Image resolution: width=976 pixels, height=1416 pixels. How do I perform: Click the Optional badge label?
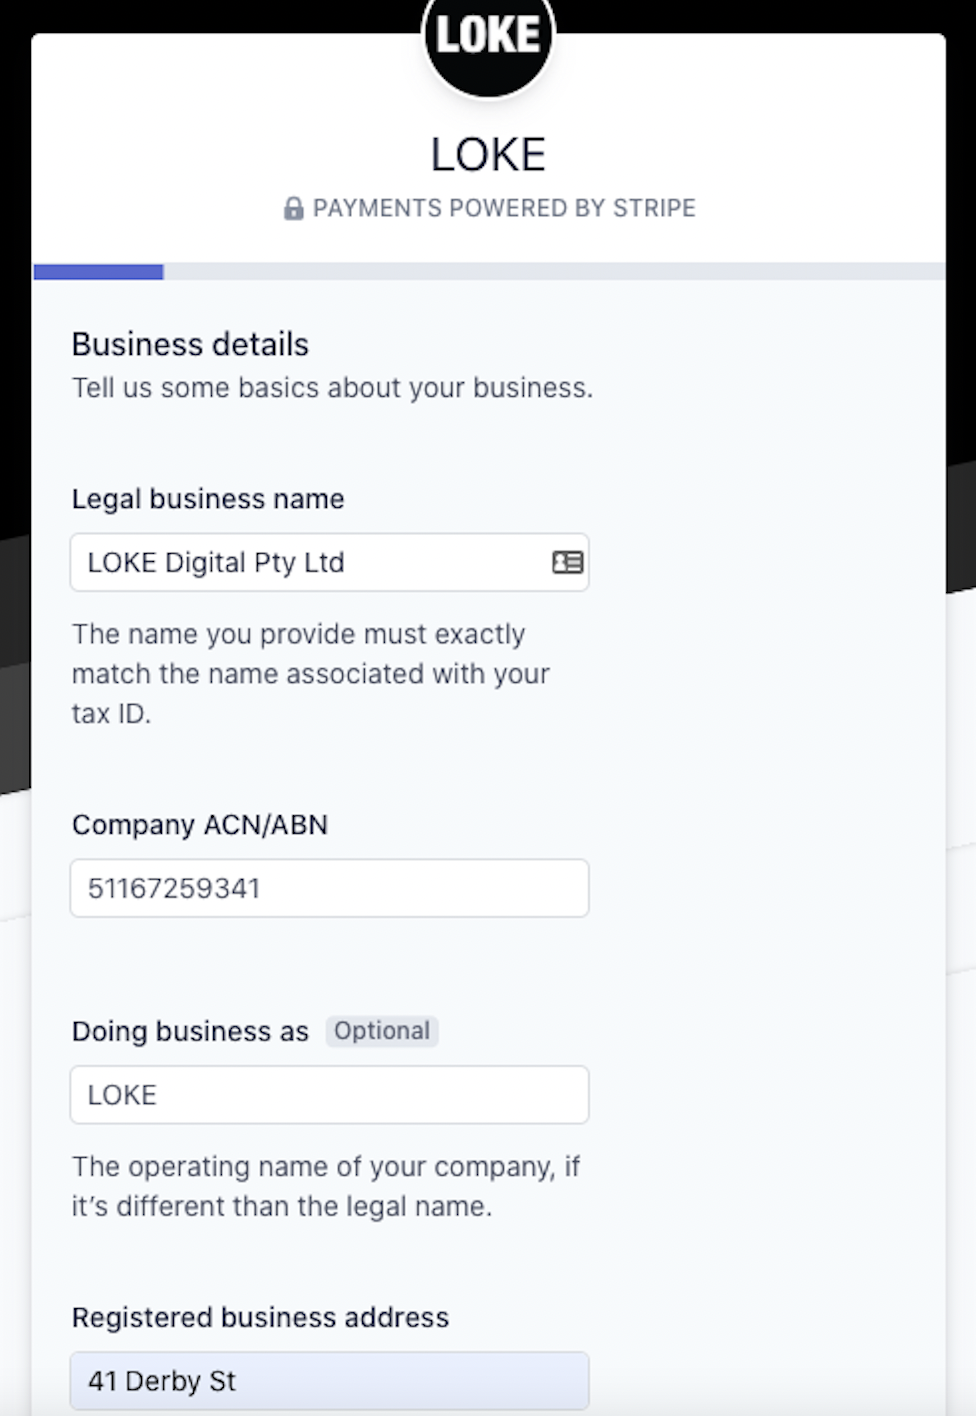(x=382, y=1031)
